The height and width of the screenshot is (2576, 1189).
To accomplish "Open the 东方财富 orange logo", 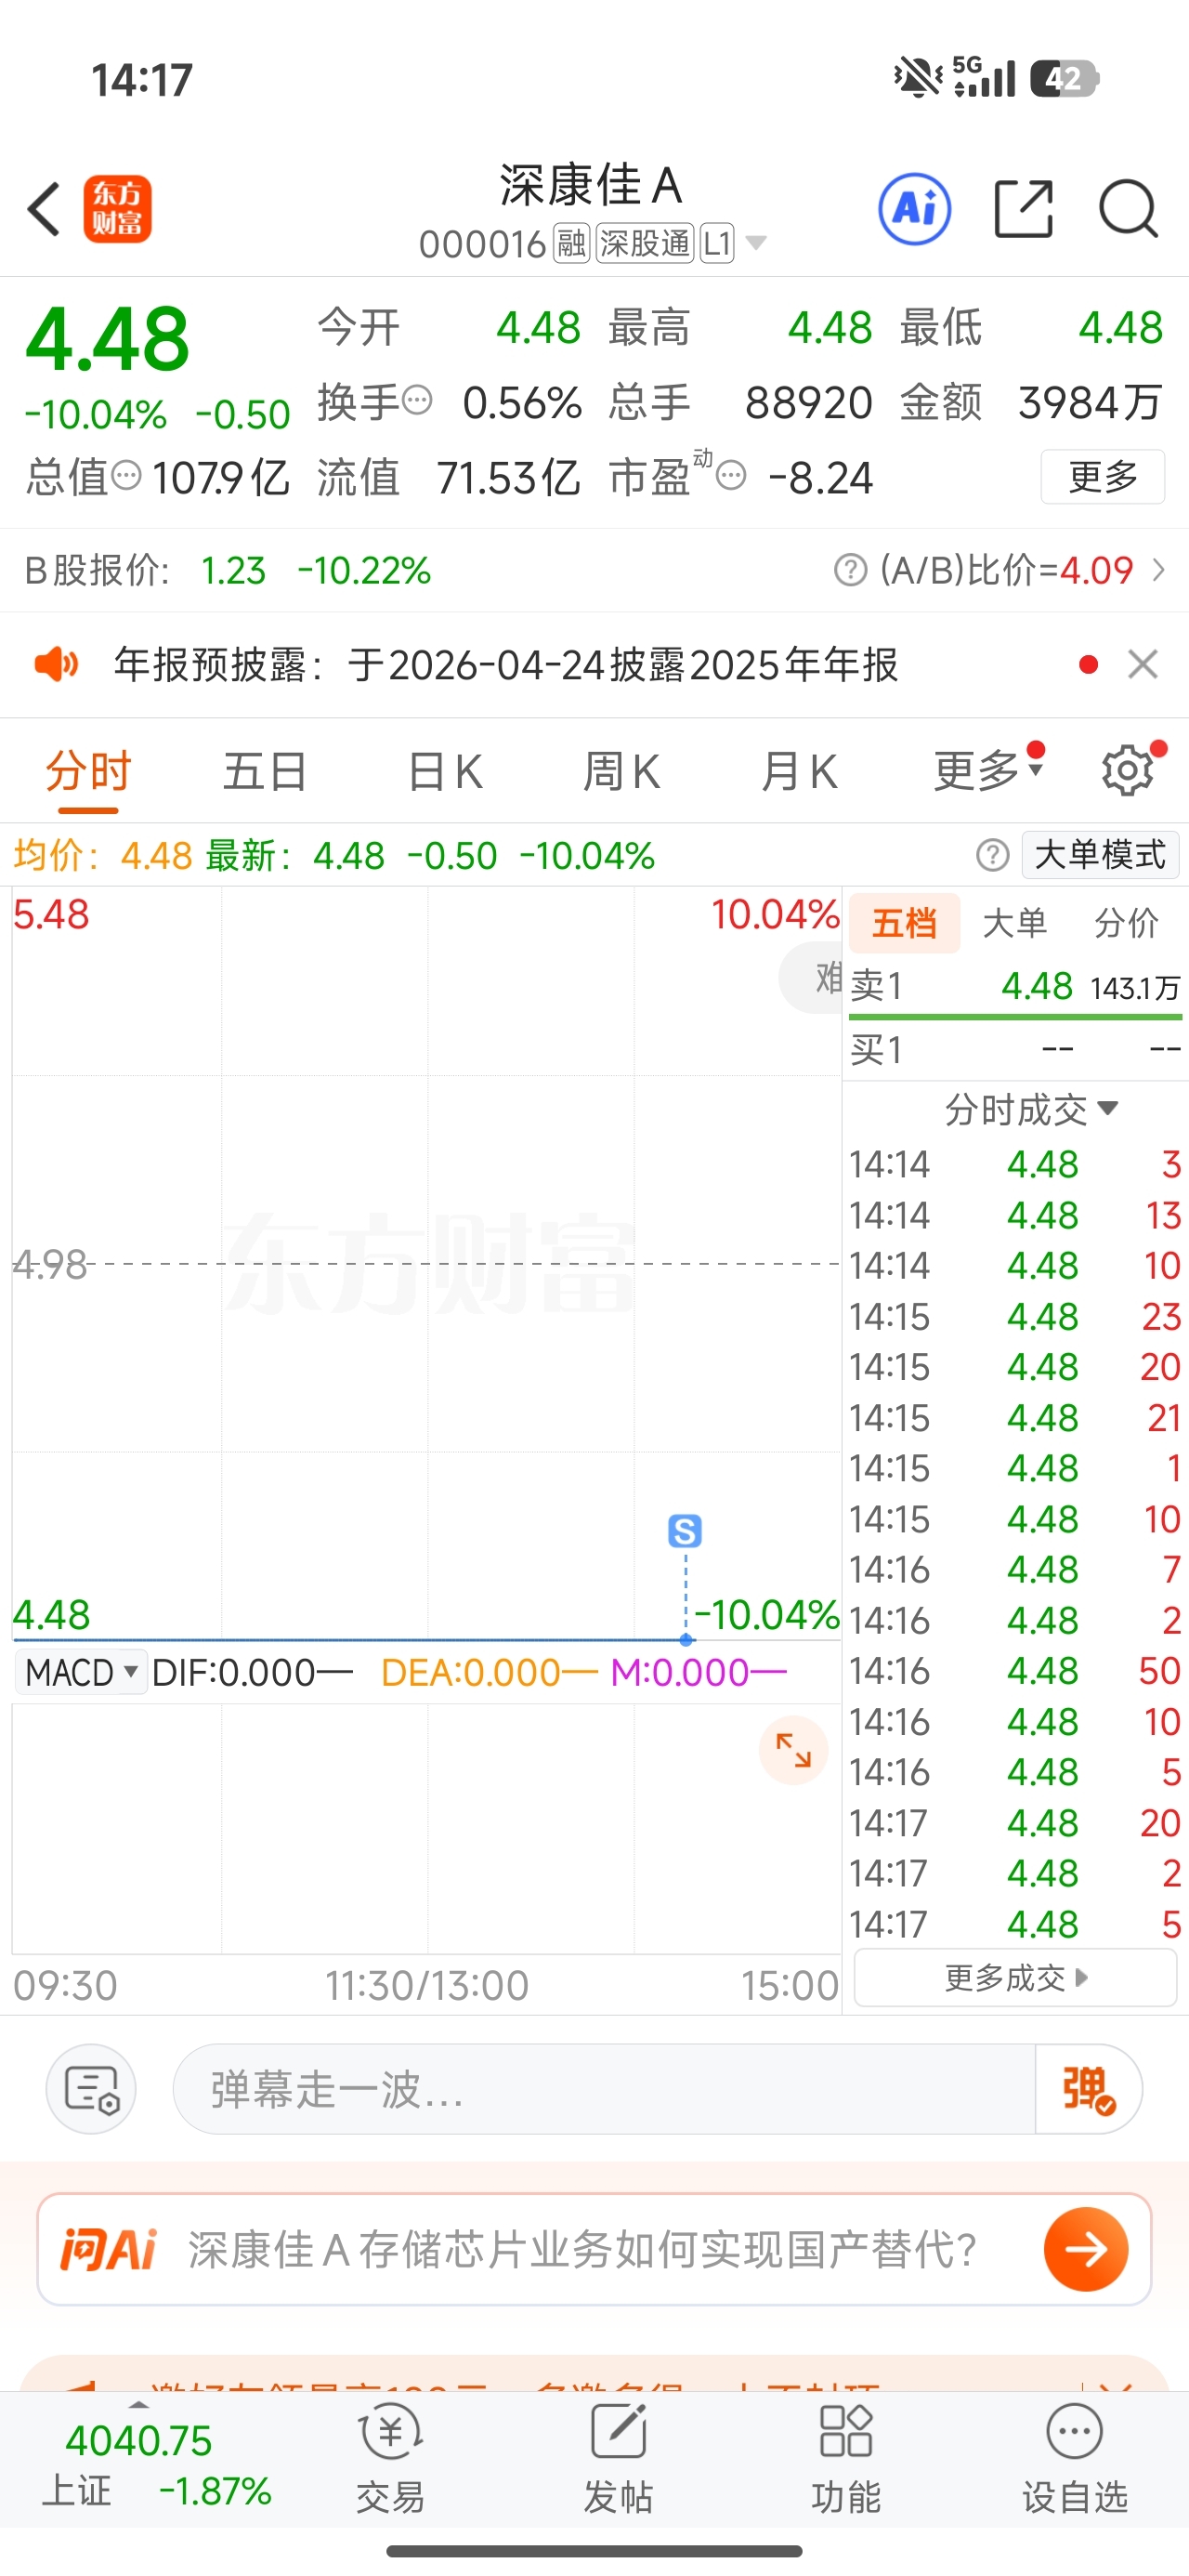I will [118, 209].
